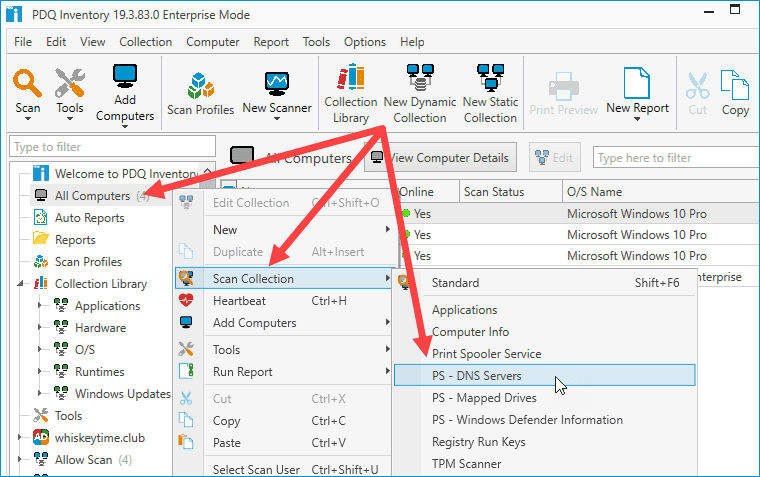
Task: Click the Heartbeat heart icon in context menu
Action: [186, 301]
